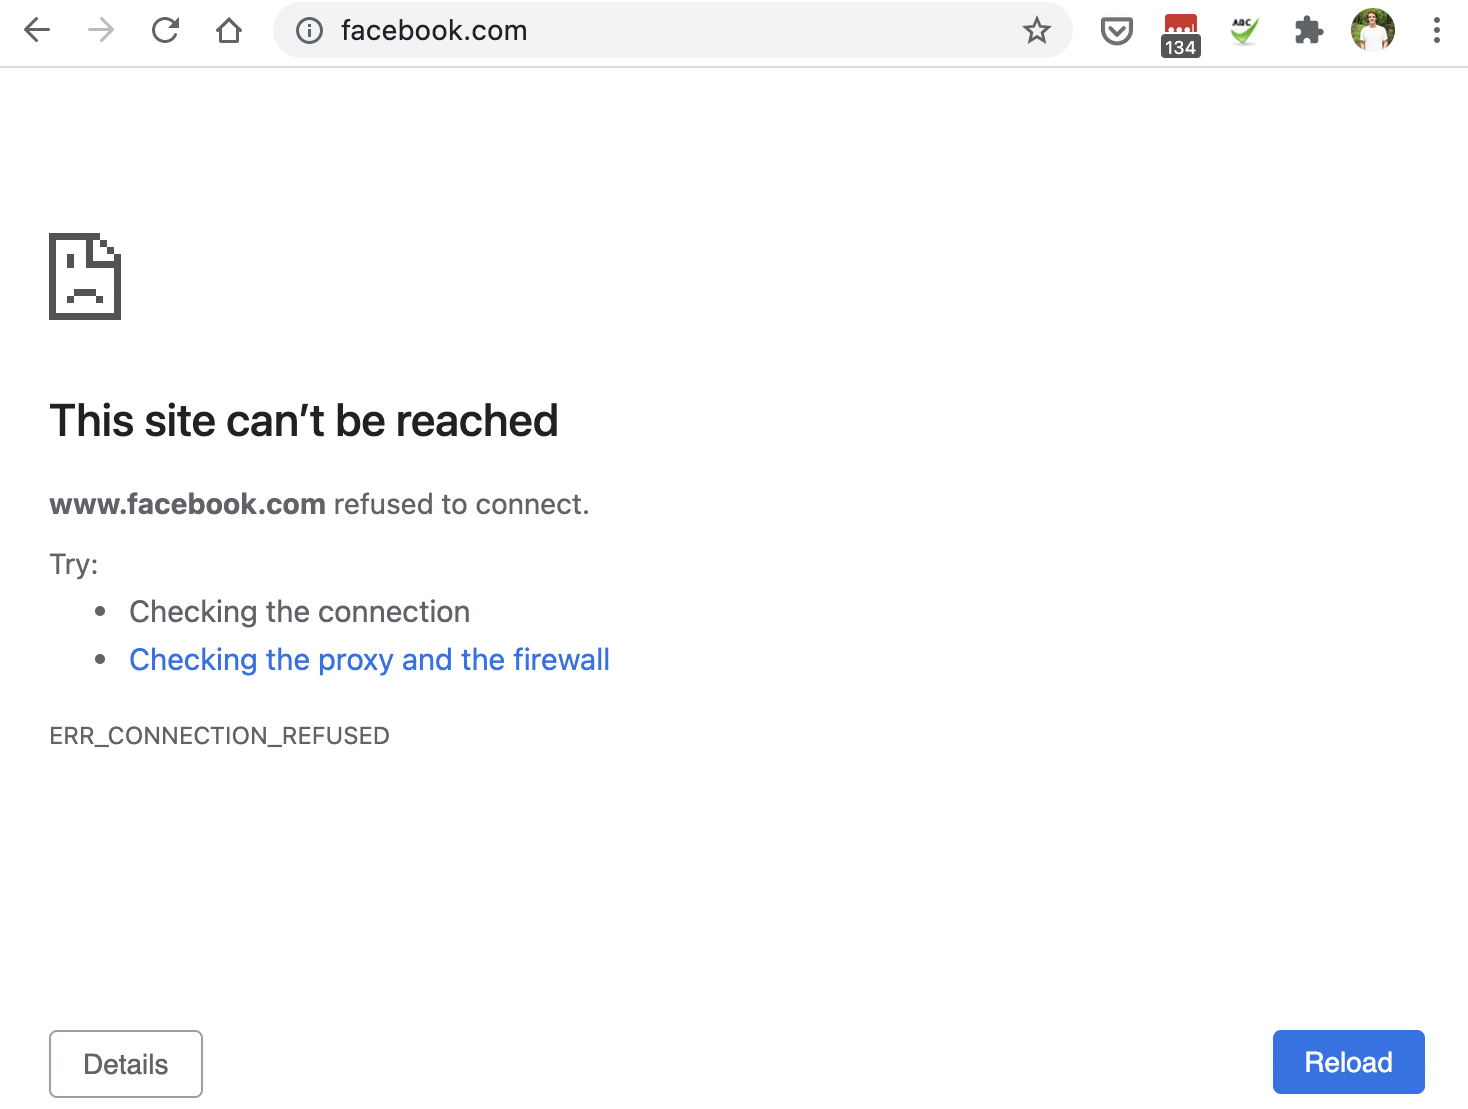Go back to the previous page
Viewport: 1468px width, 1109px height.
coord(37,31)
